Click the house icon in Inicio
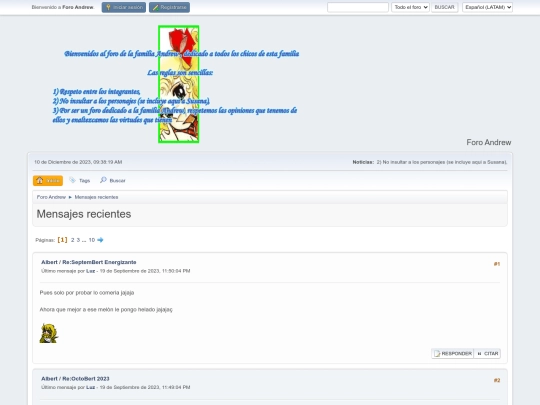540x405 pixels. (x=40, y=180)
